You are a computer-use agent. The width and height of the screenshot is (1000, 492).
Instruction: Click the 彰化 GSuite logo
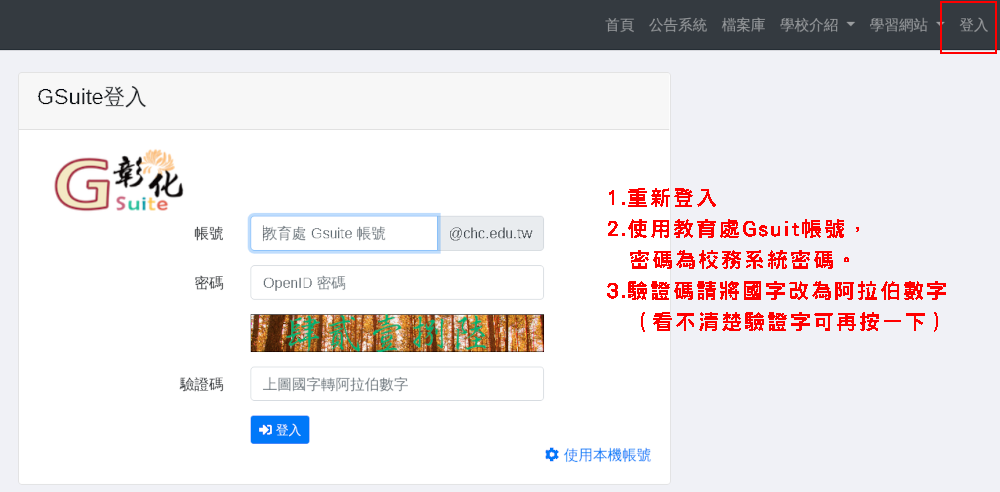click(x=118, y=181)
